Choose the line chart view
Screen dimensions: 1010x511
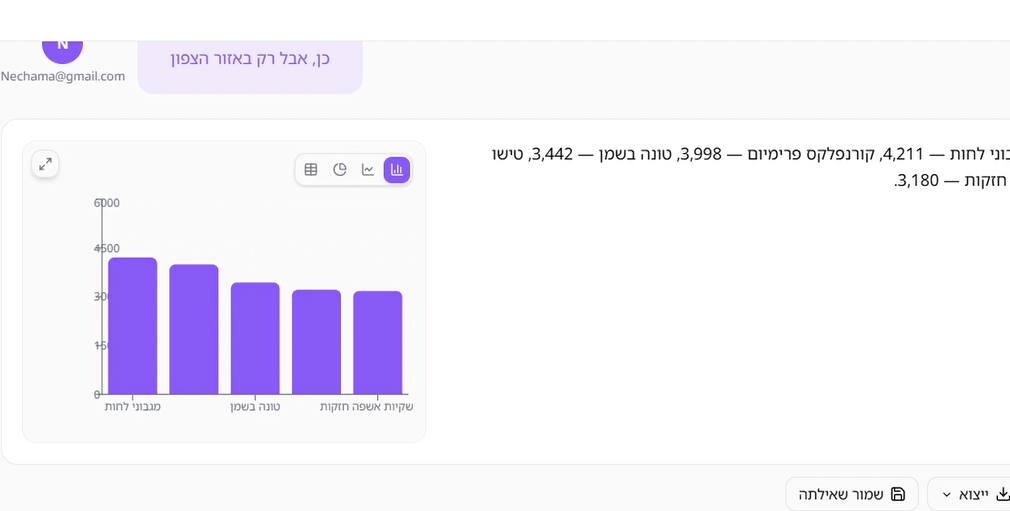tap(368, 170)
